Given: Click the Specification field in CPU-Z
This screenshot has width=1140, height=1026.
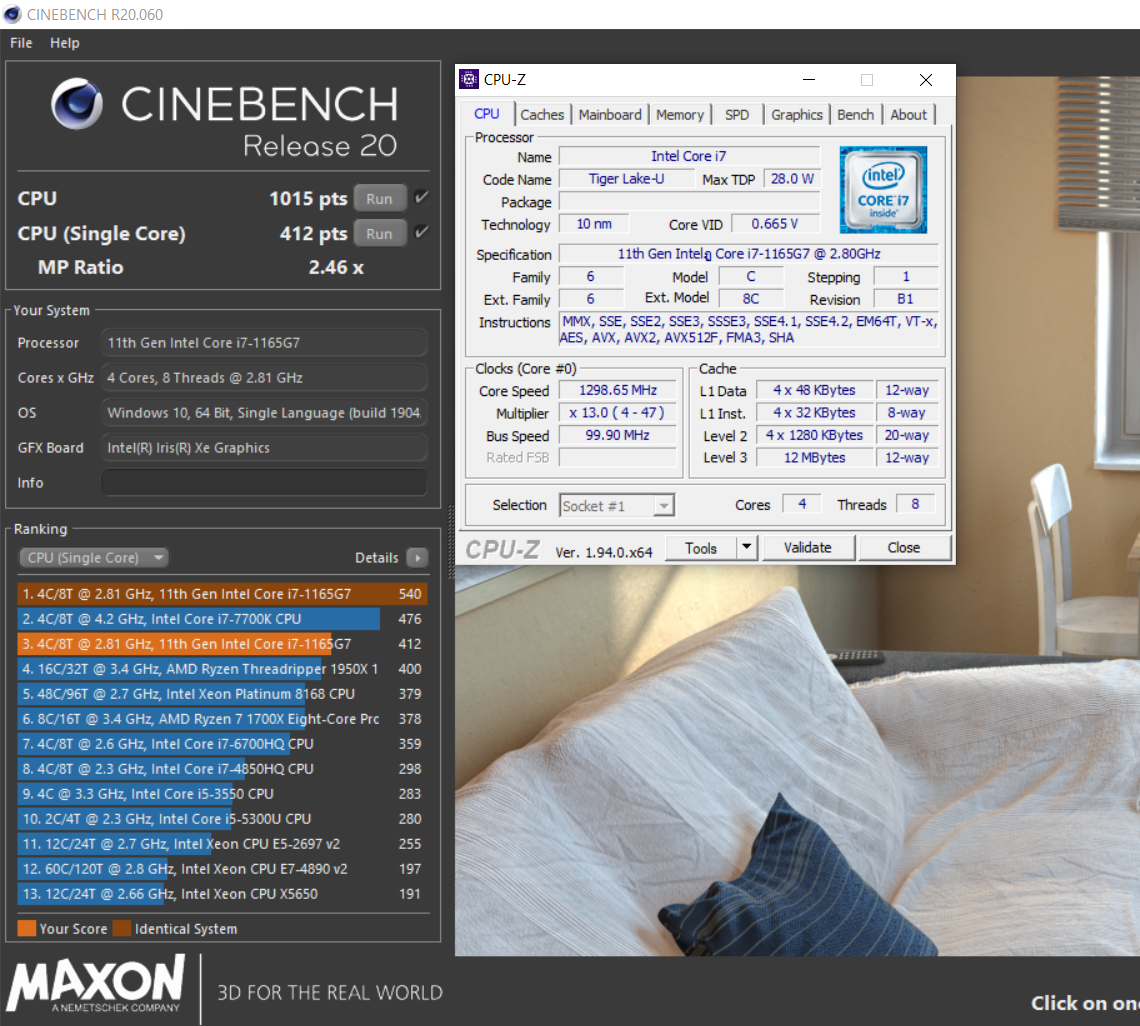Looking at the screenshot, I should (x=749, y=254).
